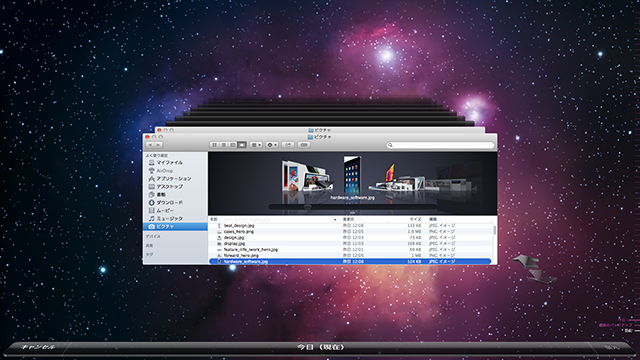Click the restore button on the bottom right

point(611,347)
